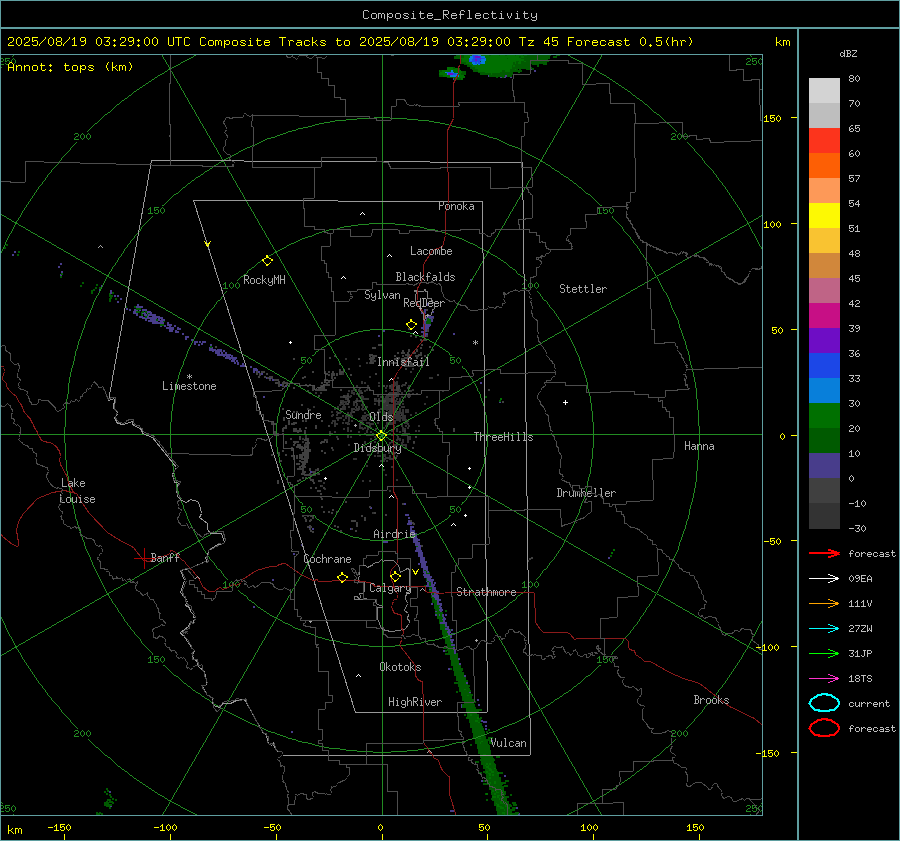The image size is (900, 841).
Task: Click the Innisfail label
Action: tap(403, 362)
